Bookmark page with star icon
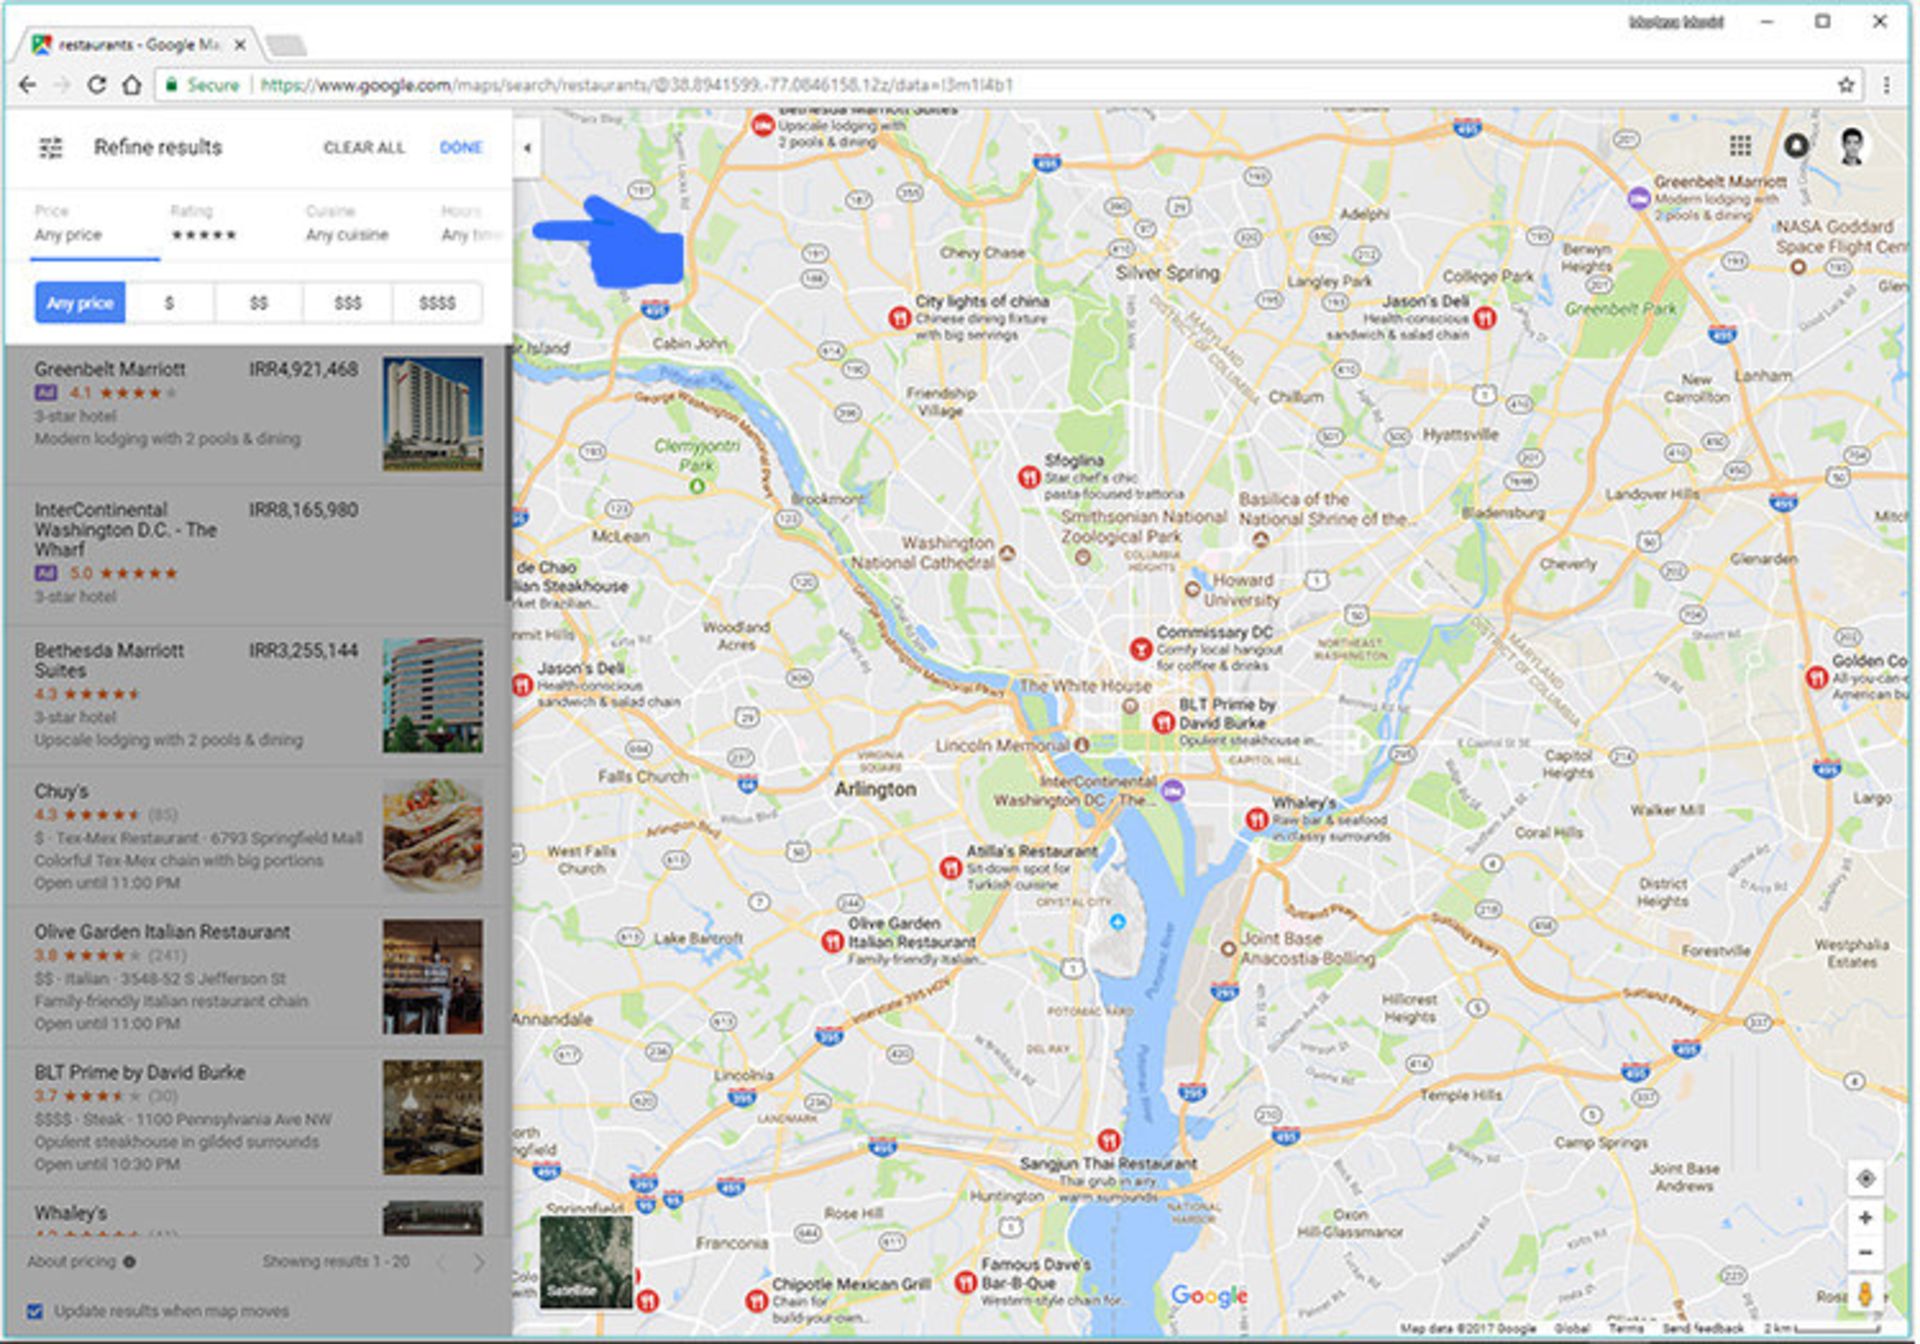The height and width of the screenshot is (1344, 1920). (x=1845, y=85)
